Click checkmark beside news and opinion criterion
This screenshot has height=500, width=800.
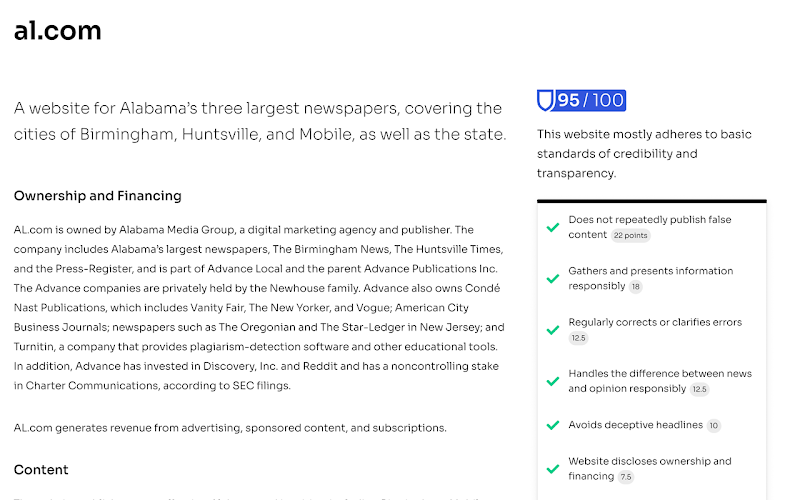point(553,381)
